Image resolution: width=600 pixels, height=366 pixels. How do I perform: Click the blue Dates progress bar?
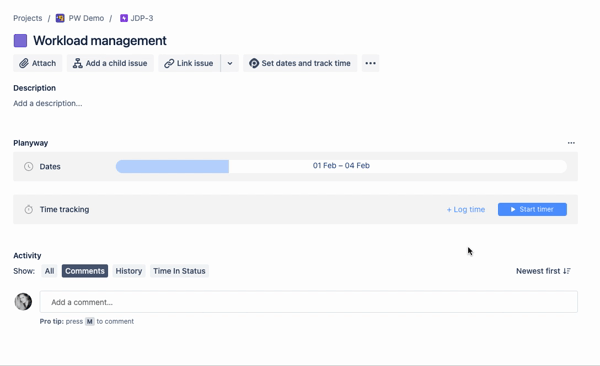(172, 167)
